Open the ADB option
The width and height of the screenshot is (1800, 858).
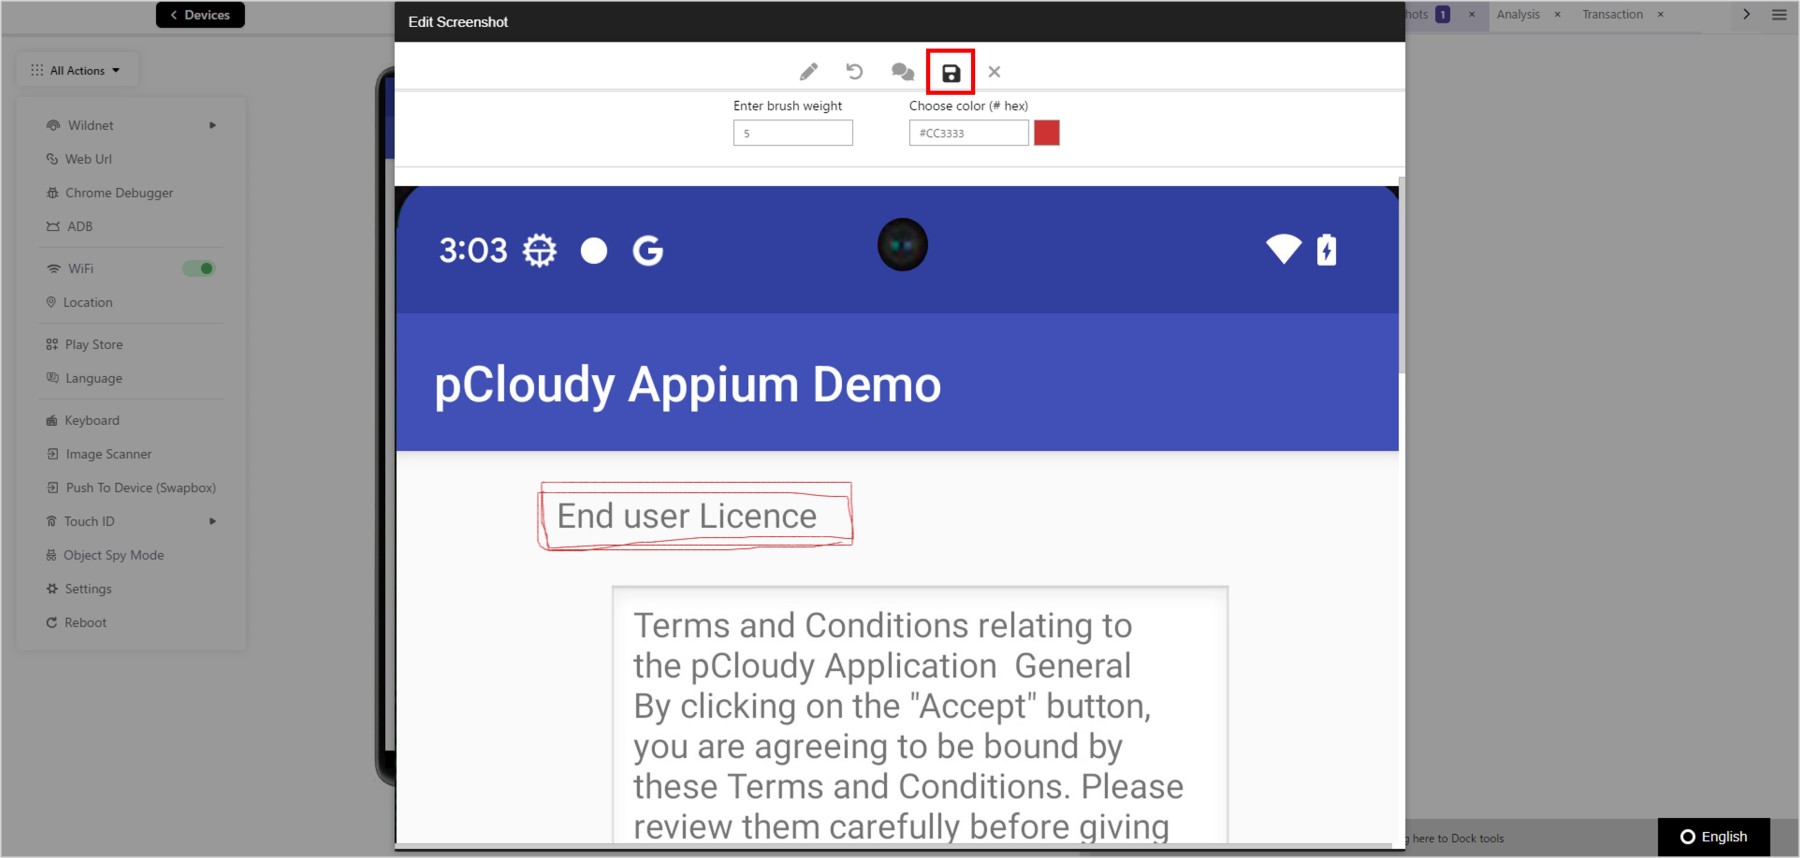[x=79, y=227]
